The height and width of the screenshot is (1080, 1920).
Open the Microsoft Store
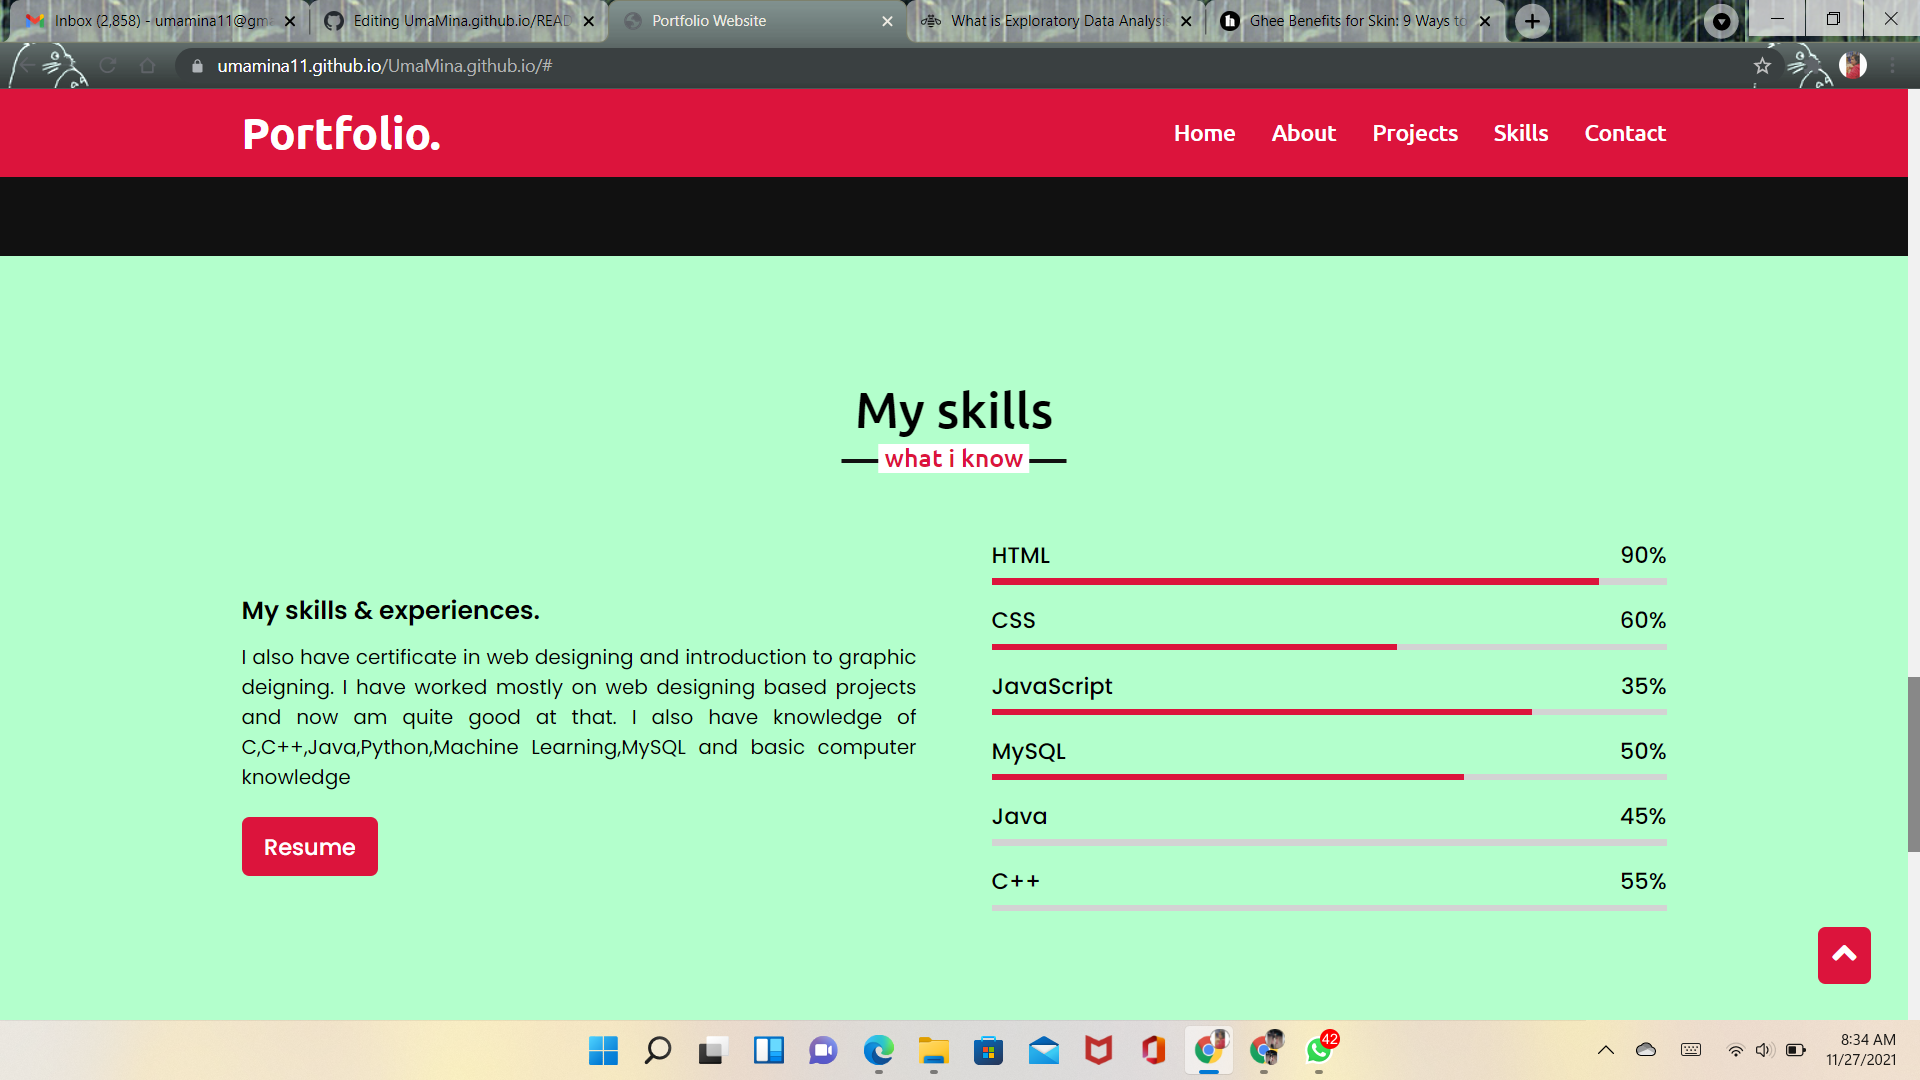pyautogui.click(x=988, y=1051)
